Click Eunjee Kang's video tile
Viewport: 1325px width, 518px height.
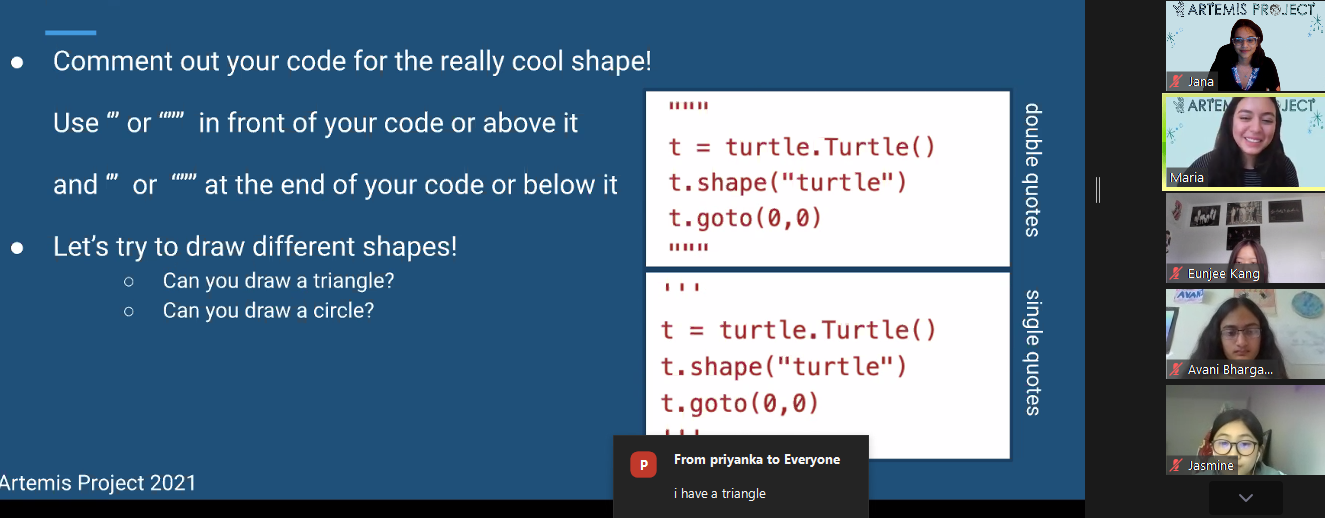[1245, 238]
